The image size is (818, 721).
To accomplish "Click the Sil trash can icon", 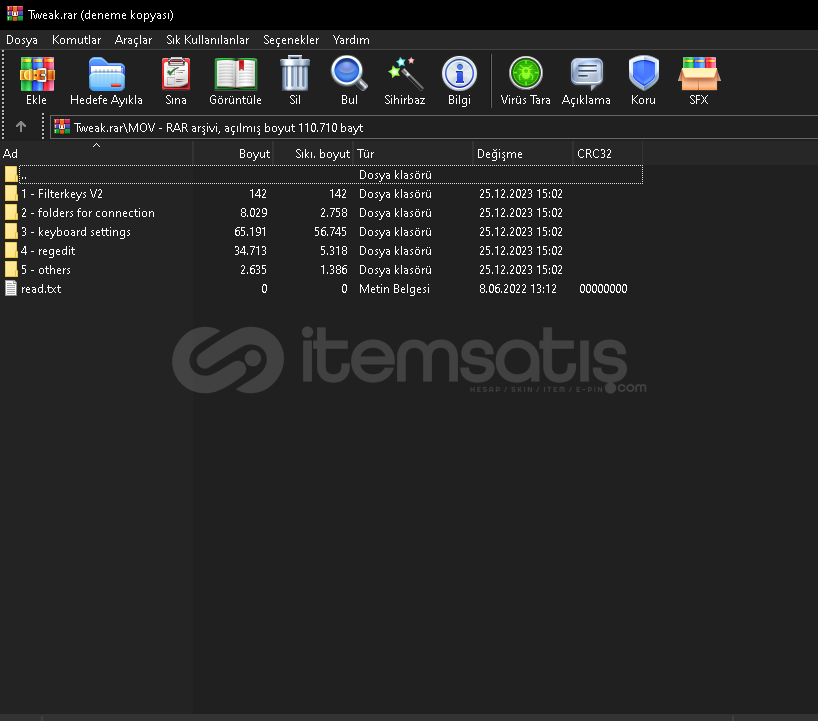I will tap(295, 81).
